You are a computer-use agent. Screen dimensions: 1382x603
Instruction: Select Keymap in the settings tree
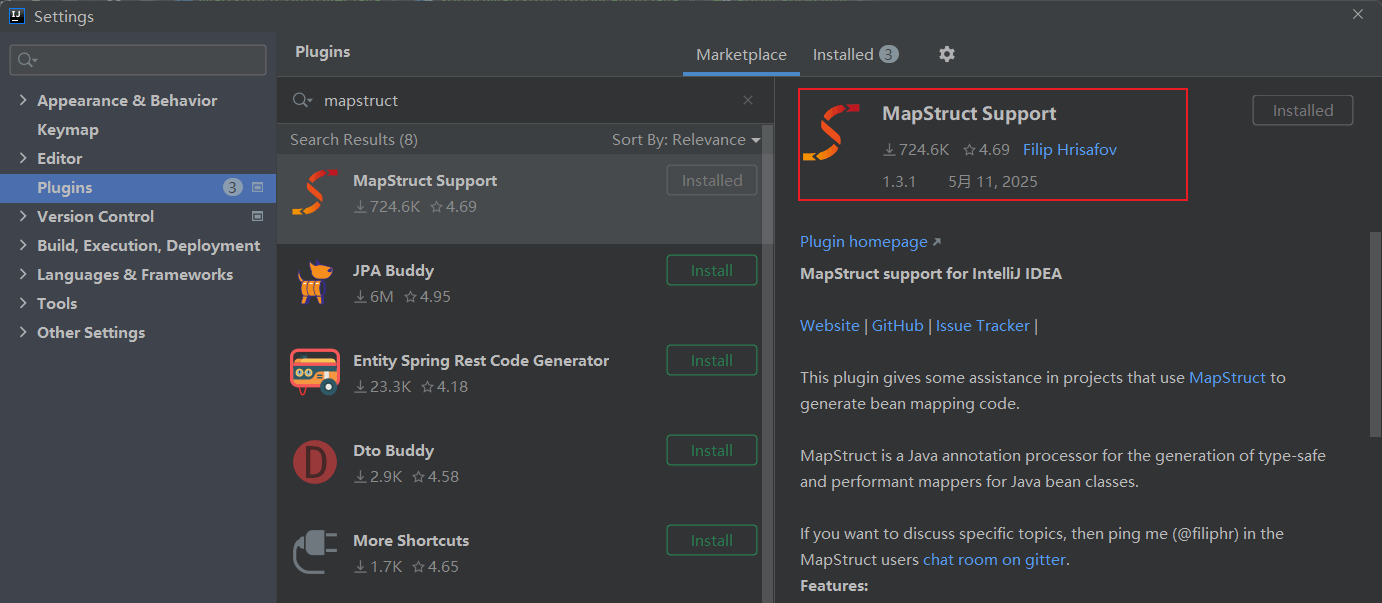pyautogui.click(x=67, y=130)
